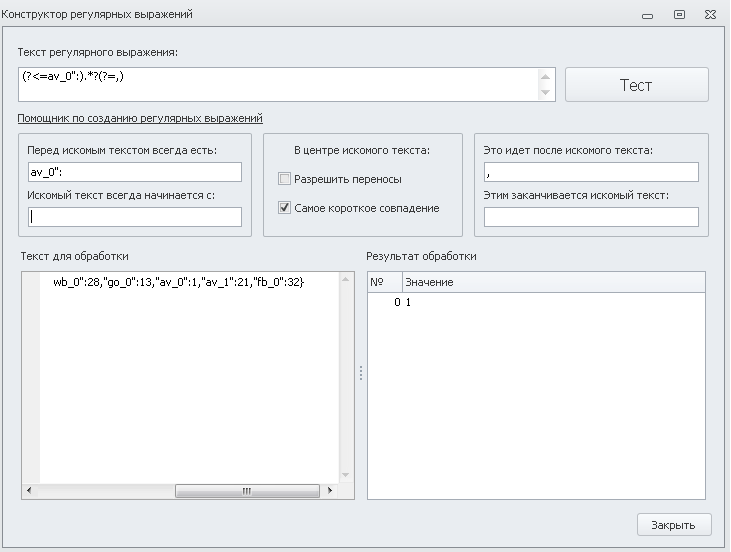Focus the regular expression text field
The width and height of the screenshot is (731, 552).
(x=278, y=84)
